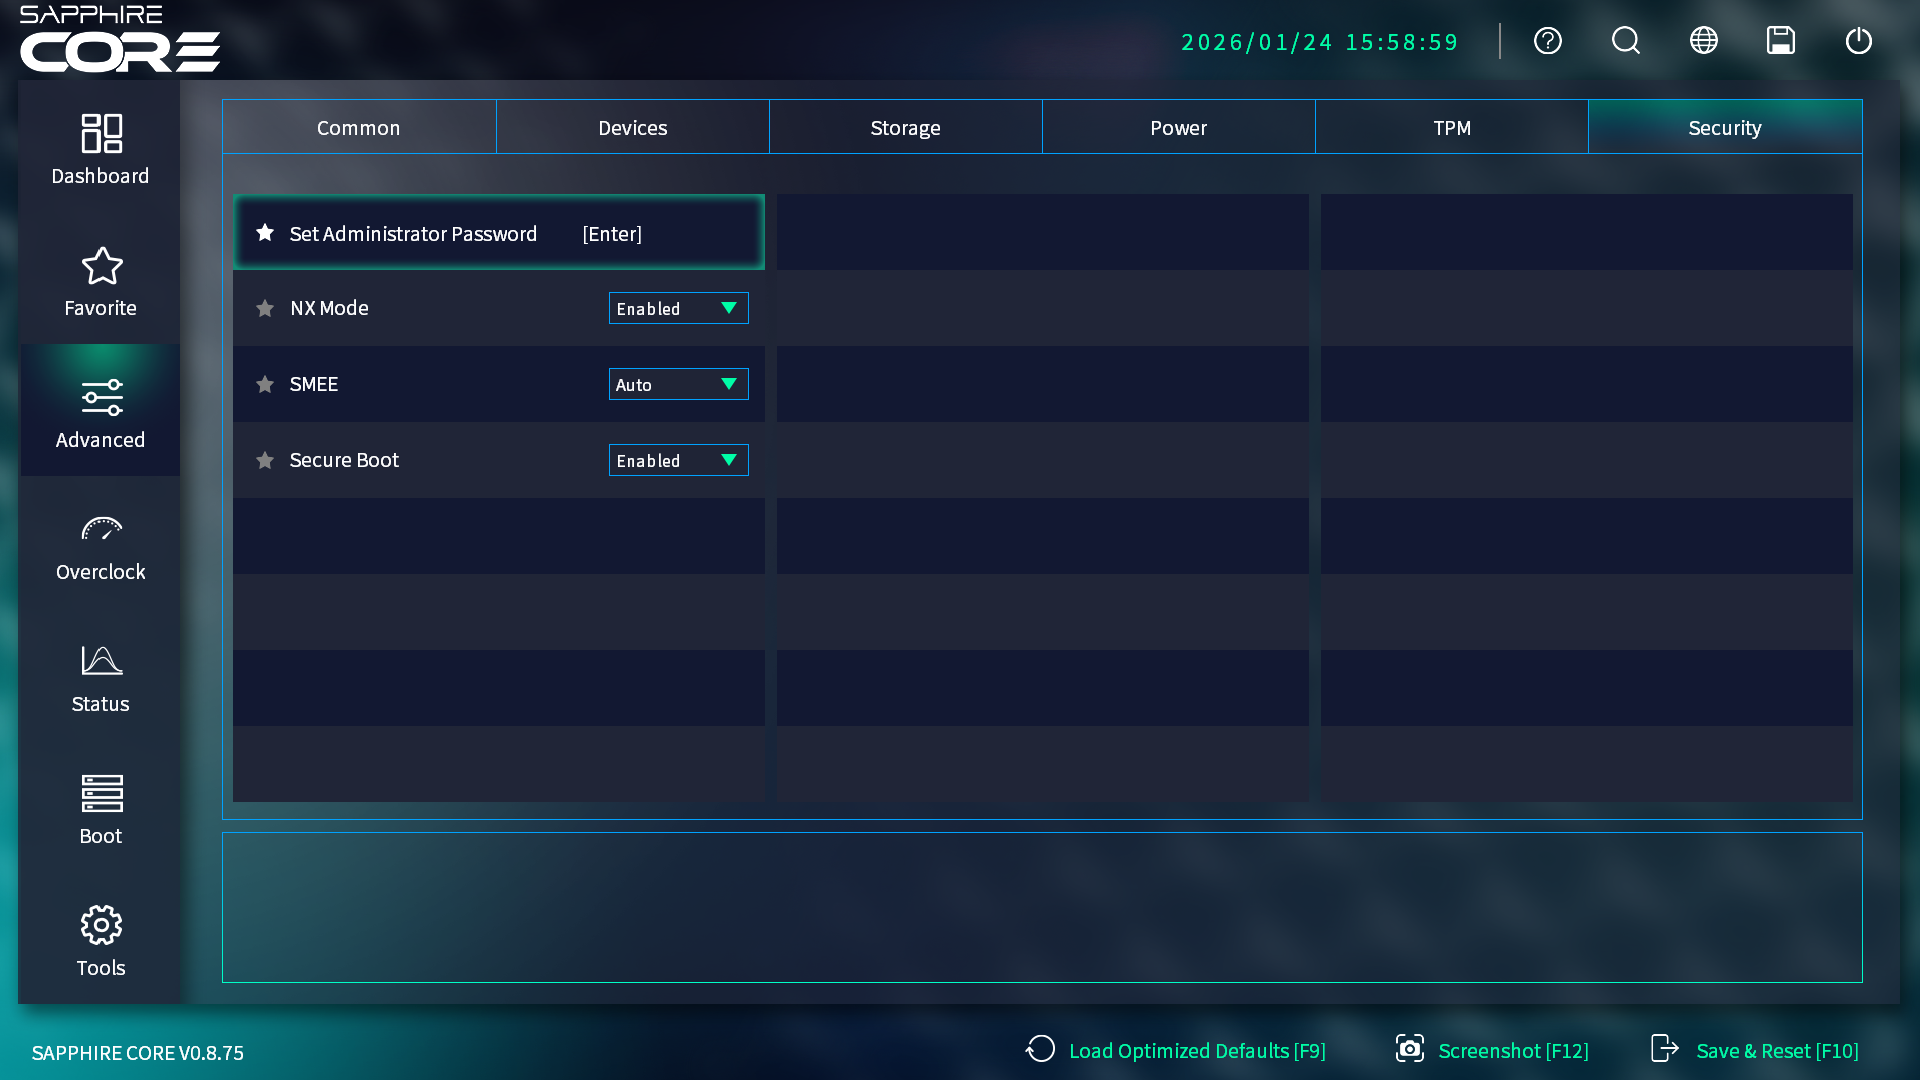
Task: Open the Tools gear section
Action: (x=100, y=942)
